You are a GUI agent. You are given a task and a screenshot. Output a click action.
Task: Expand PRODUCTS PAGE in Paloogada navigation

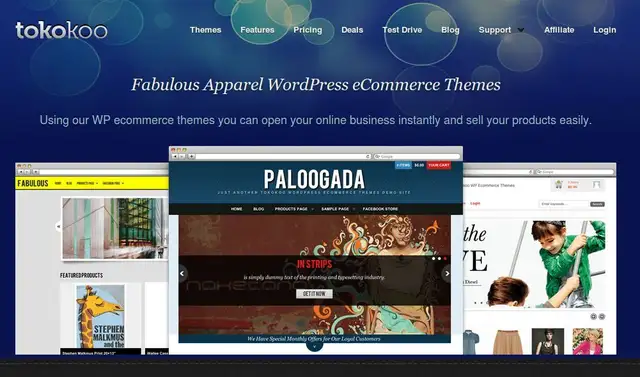(294, 209)
